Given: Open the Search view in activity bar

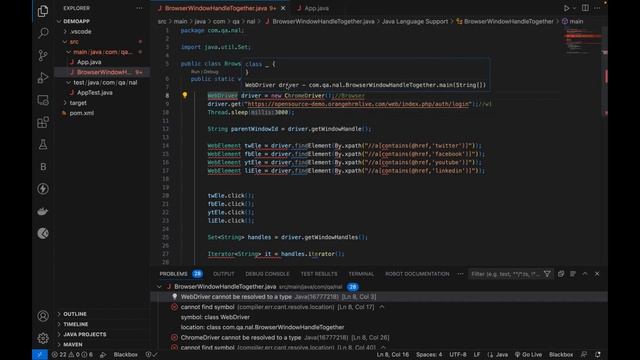Looking at the screenshot, I should (43, 33).
